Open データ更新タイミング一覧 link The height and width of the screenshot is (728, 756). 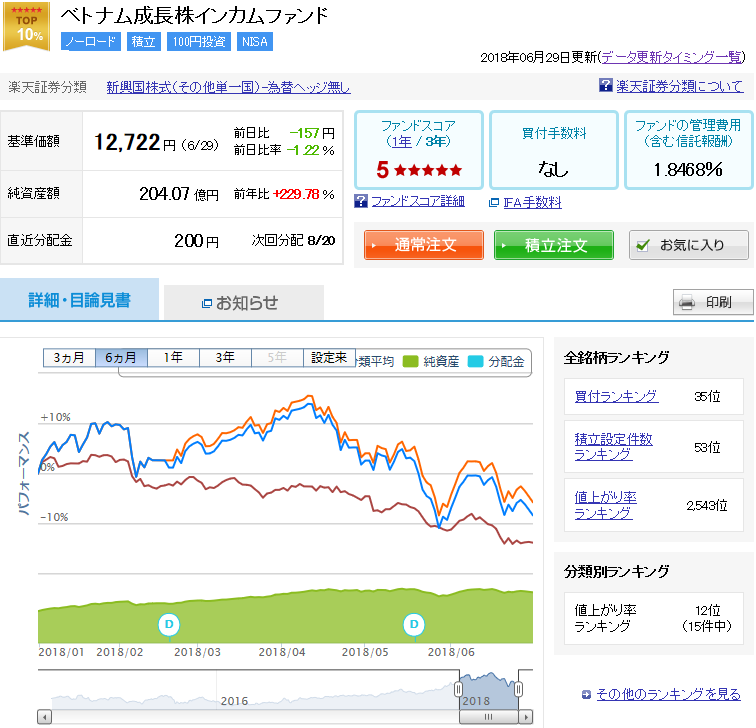(672, 57)
